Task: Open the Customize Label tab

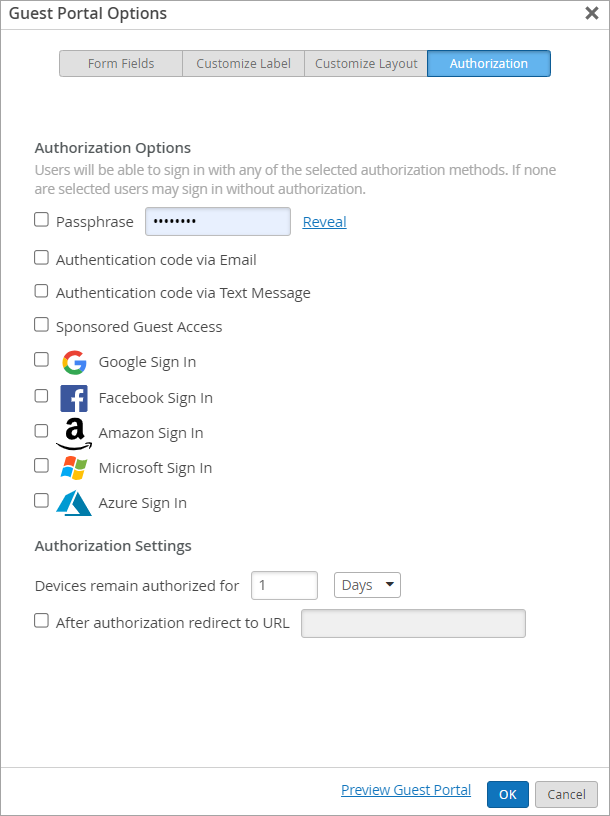Action: pyautogui.click(x=243, y=64)
